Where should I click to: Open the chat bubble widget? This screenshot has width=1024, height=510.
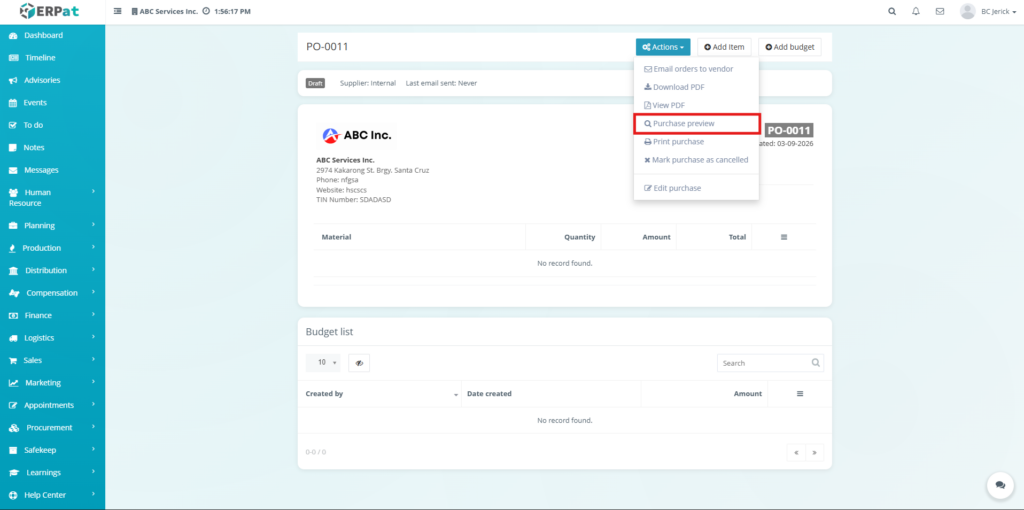pos(999,485)
